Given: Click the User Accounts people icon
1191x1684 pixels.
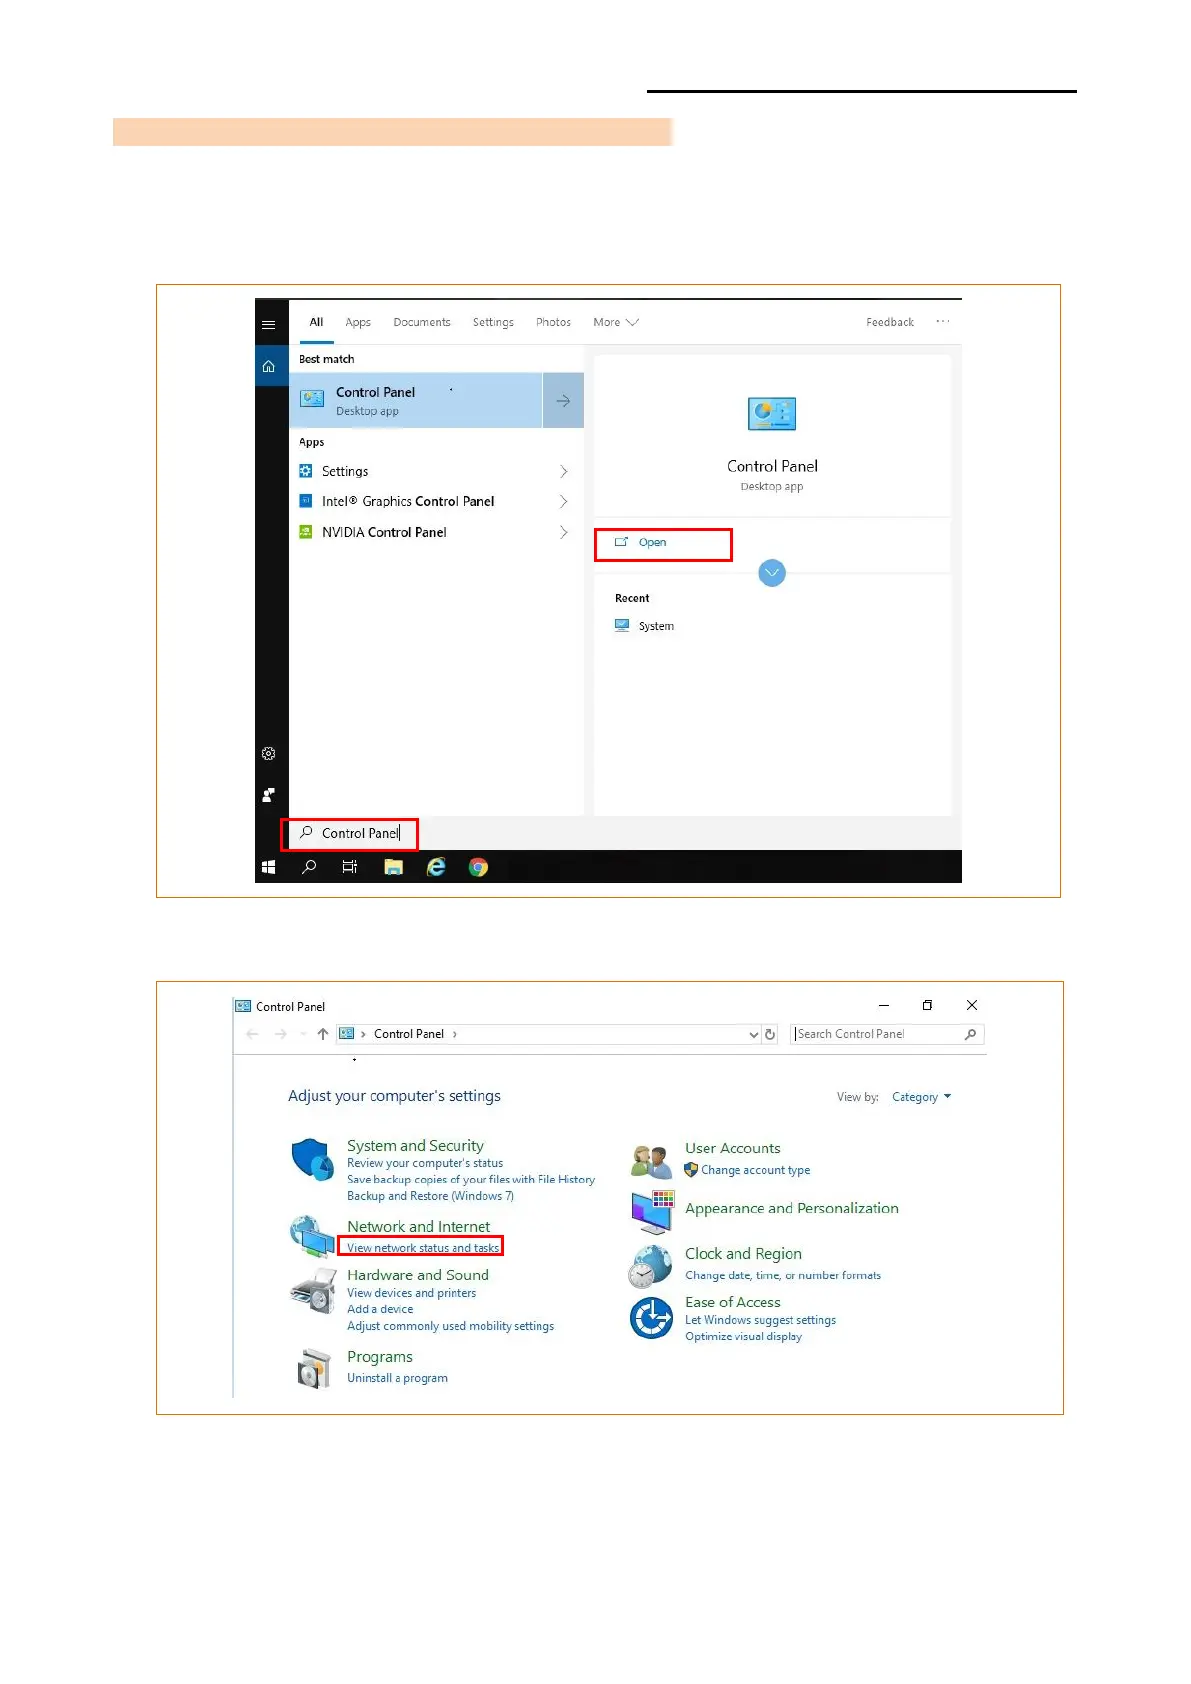Looking at the screenshot, I should pyautogui.click(x=651, y=1162).
